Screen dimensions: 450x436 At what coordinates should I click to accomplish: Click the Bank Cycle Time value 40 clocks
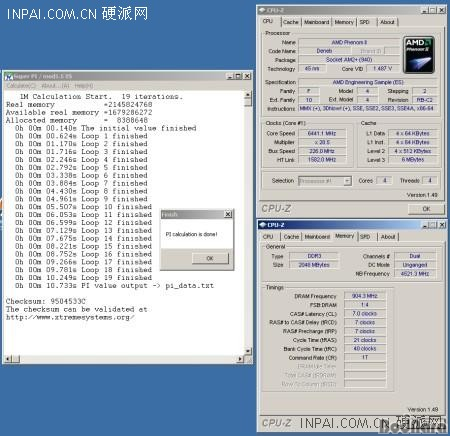[365, 349]
